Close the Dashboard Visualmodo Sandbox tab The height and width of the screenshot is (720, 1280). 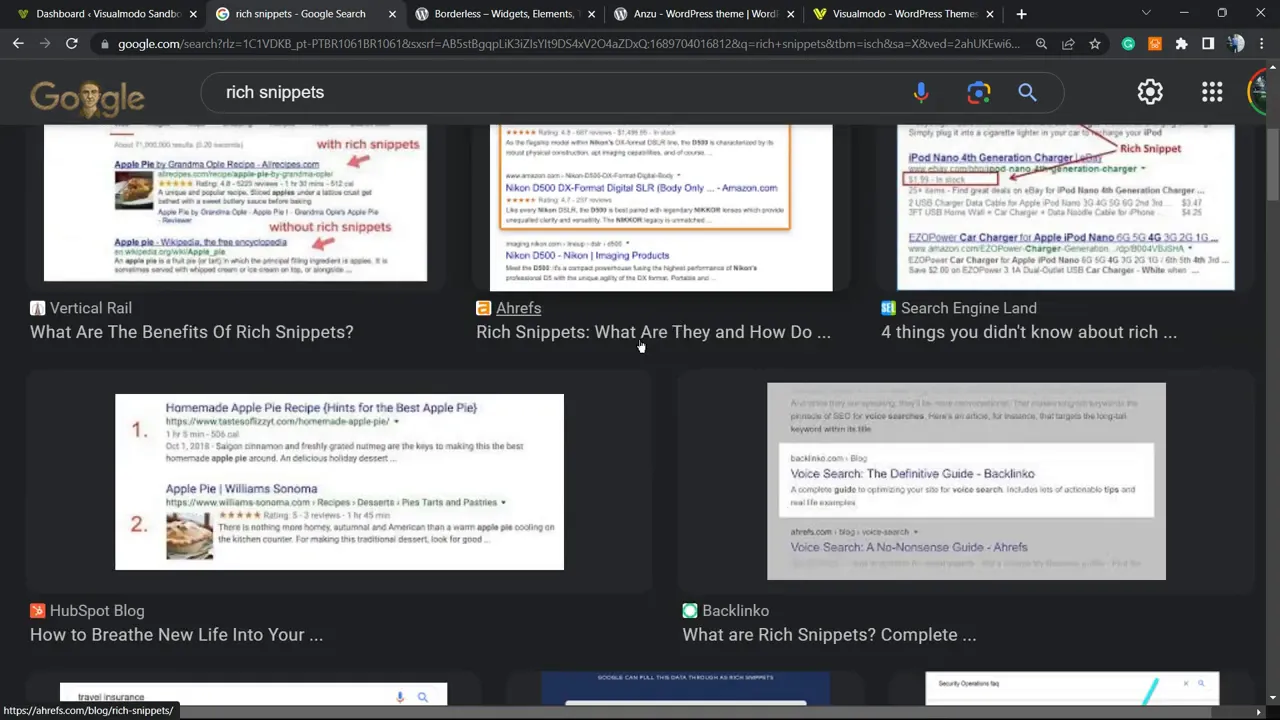(193, 14)
